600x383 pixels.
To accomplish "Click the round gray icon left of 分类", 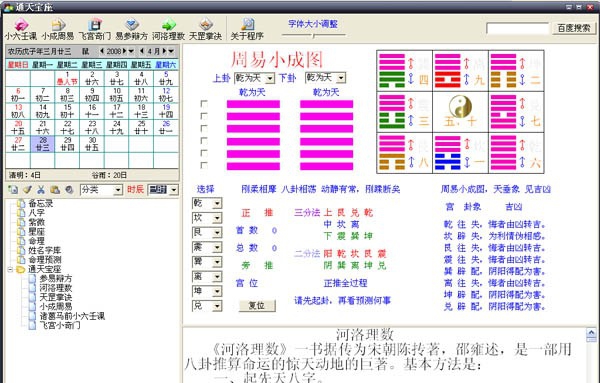I will pyautogui.click(x=69, y=189).
